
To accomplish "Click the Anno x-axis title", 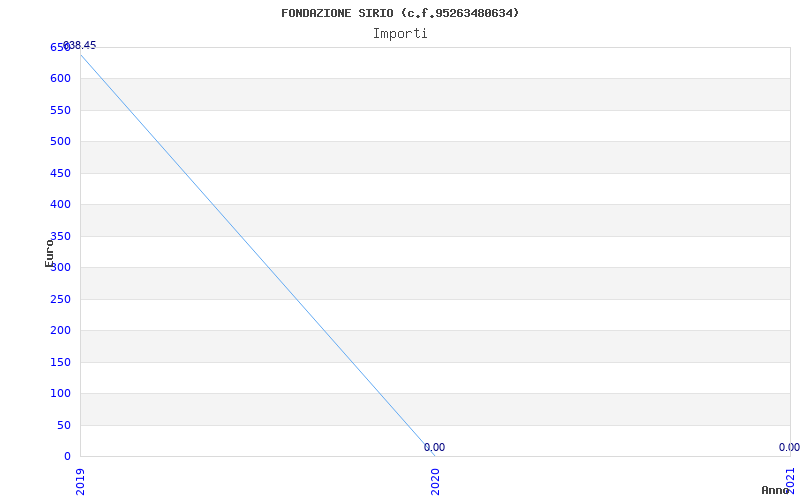I will pyautogui.click(x=775, y=490).
